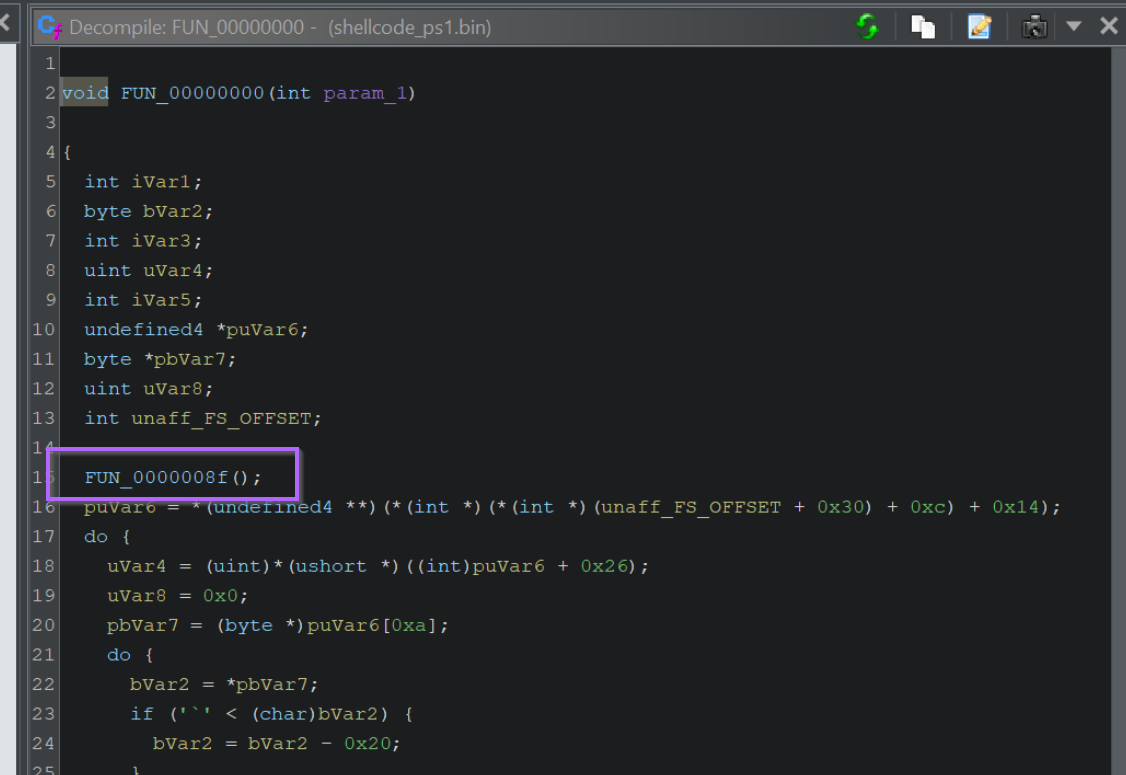This screenshot has width=1126, height=775.
Task: Select puVar6 variable declaration on line 10
Action: 264,329
